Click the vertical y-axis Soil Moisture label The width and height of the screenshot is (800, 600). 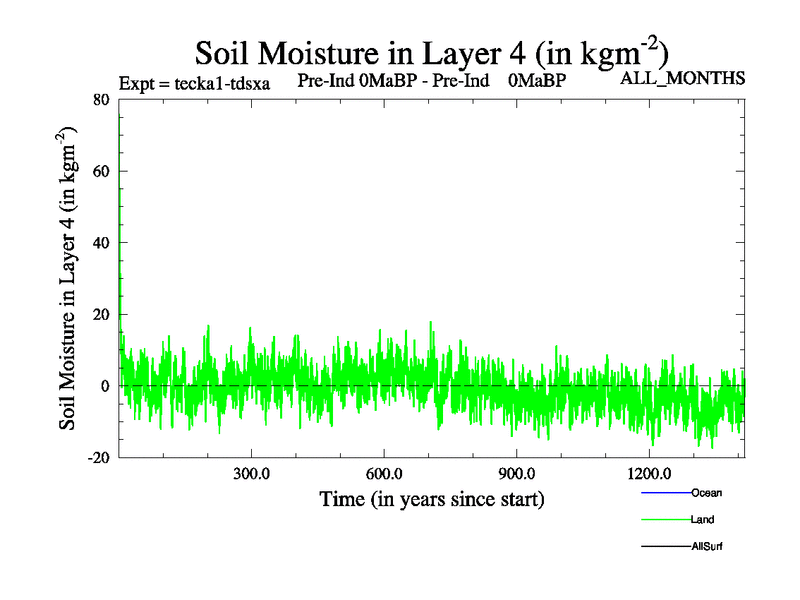point(69,278)
